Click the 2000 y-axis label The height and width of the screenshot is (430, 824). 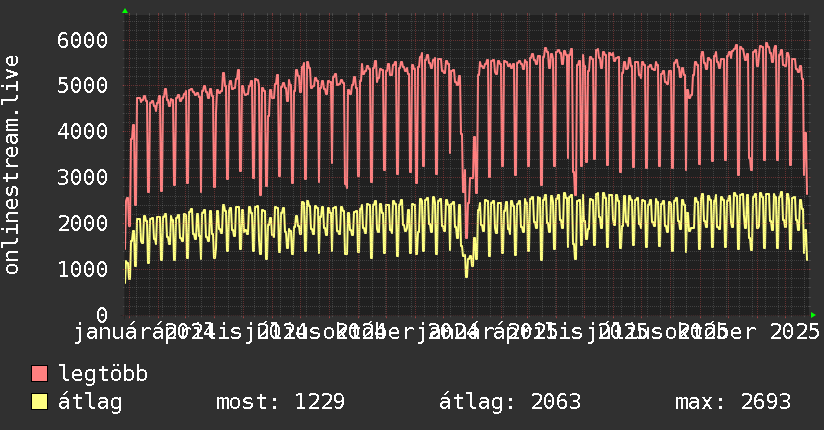(x=83, y=223)
